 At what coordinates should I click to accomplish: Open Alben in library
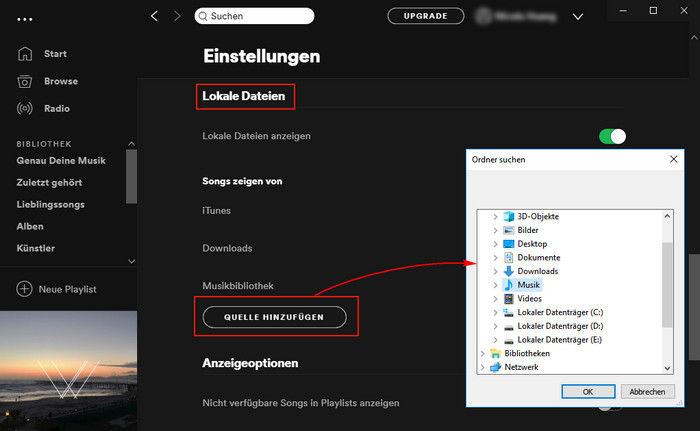pos(30,226)
